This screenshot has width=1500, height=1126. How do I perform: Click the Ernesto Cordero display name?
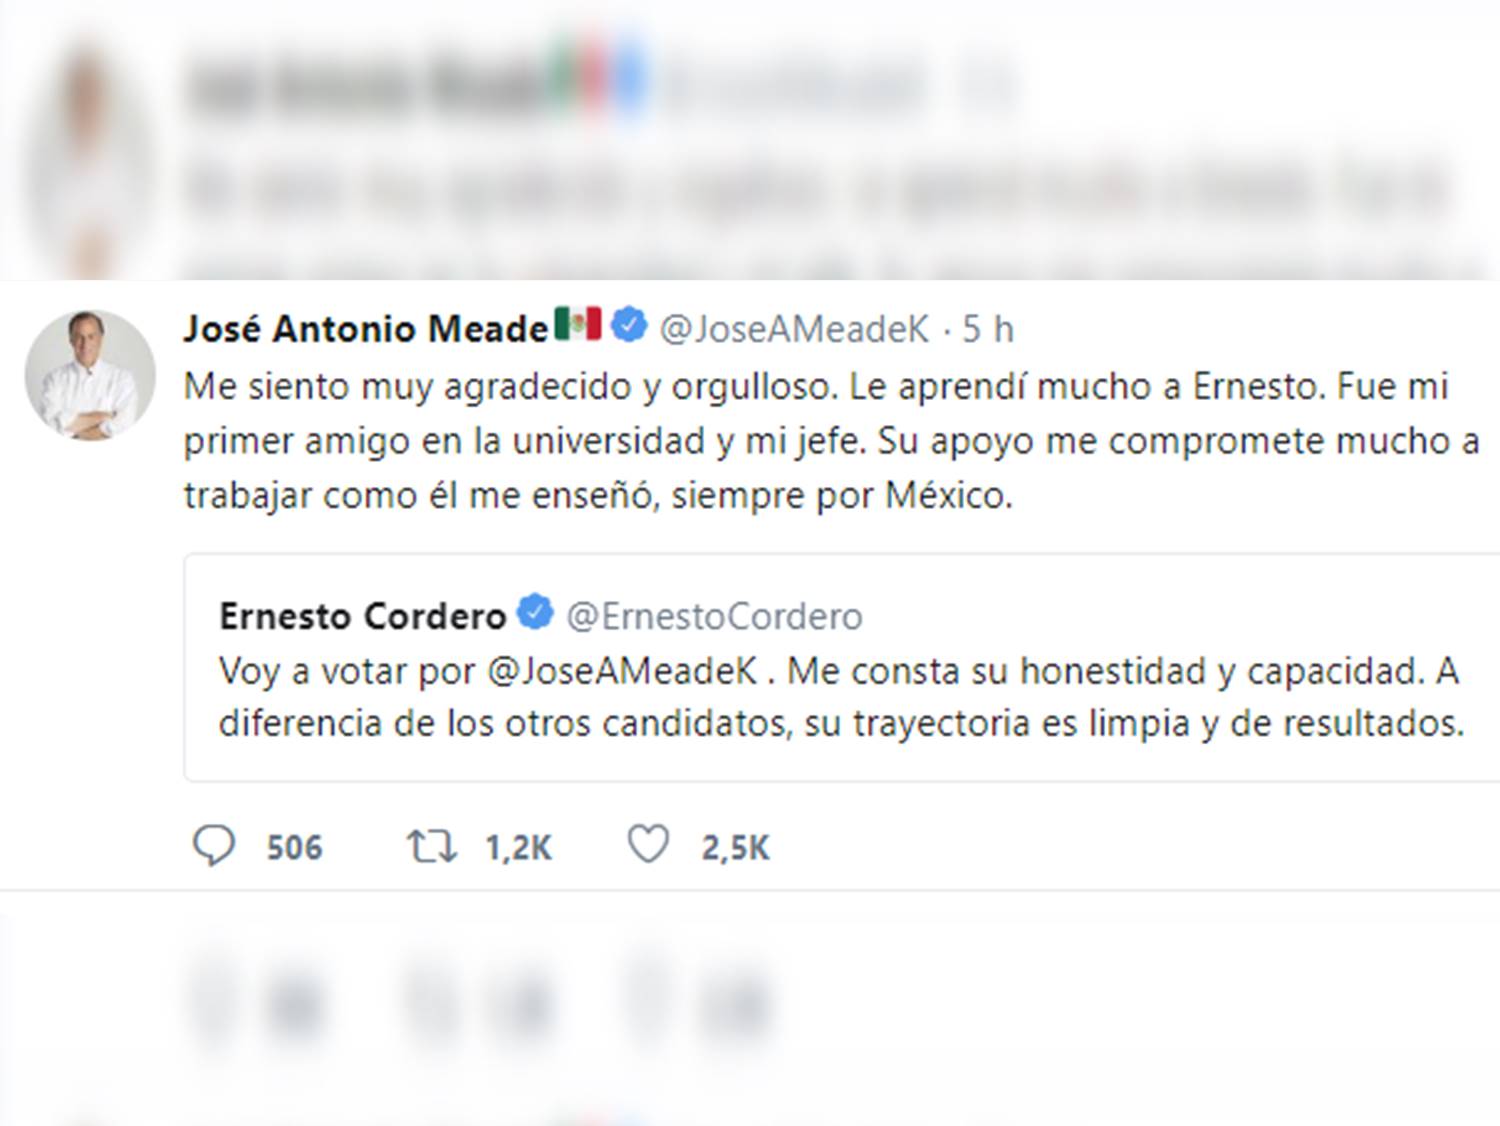coord(362,616)
